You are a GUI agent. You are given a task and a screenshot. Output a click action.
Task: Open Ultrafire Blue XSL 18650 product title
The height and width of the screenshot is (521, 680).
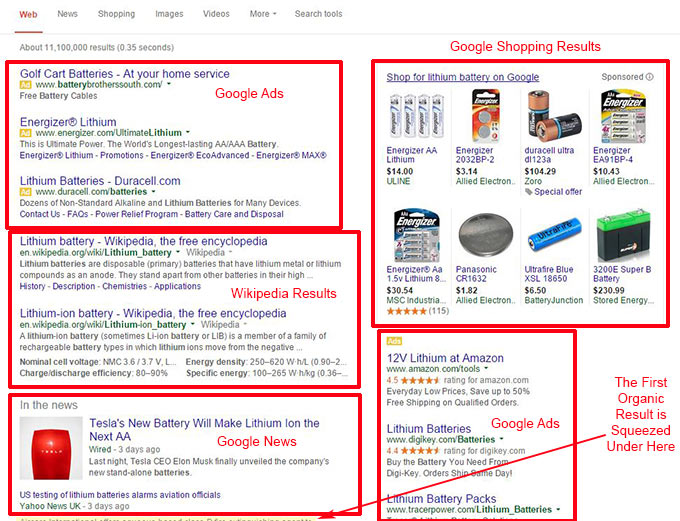[549, 274]
